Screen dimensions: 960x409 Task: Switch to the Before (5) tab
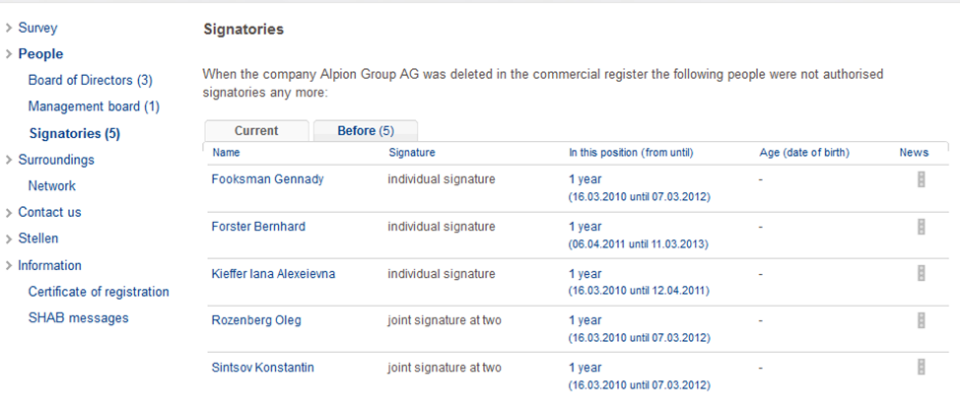point(366,131)
